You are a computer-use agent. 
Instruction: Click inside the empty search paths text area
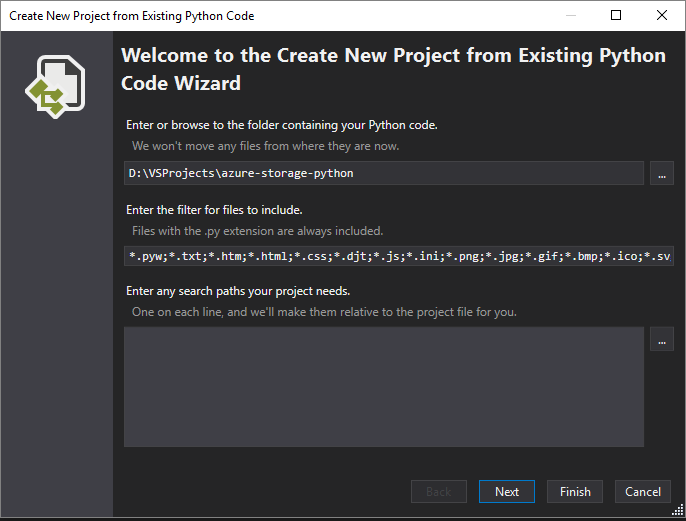(x=384, y=387)
